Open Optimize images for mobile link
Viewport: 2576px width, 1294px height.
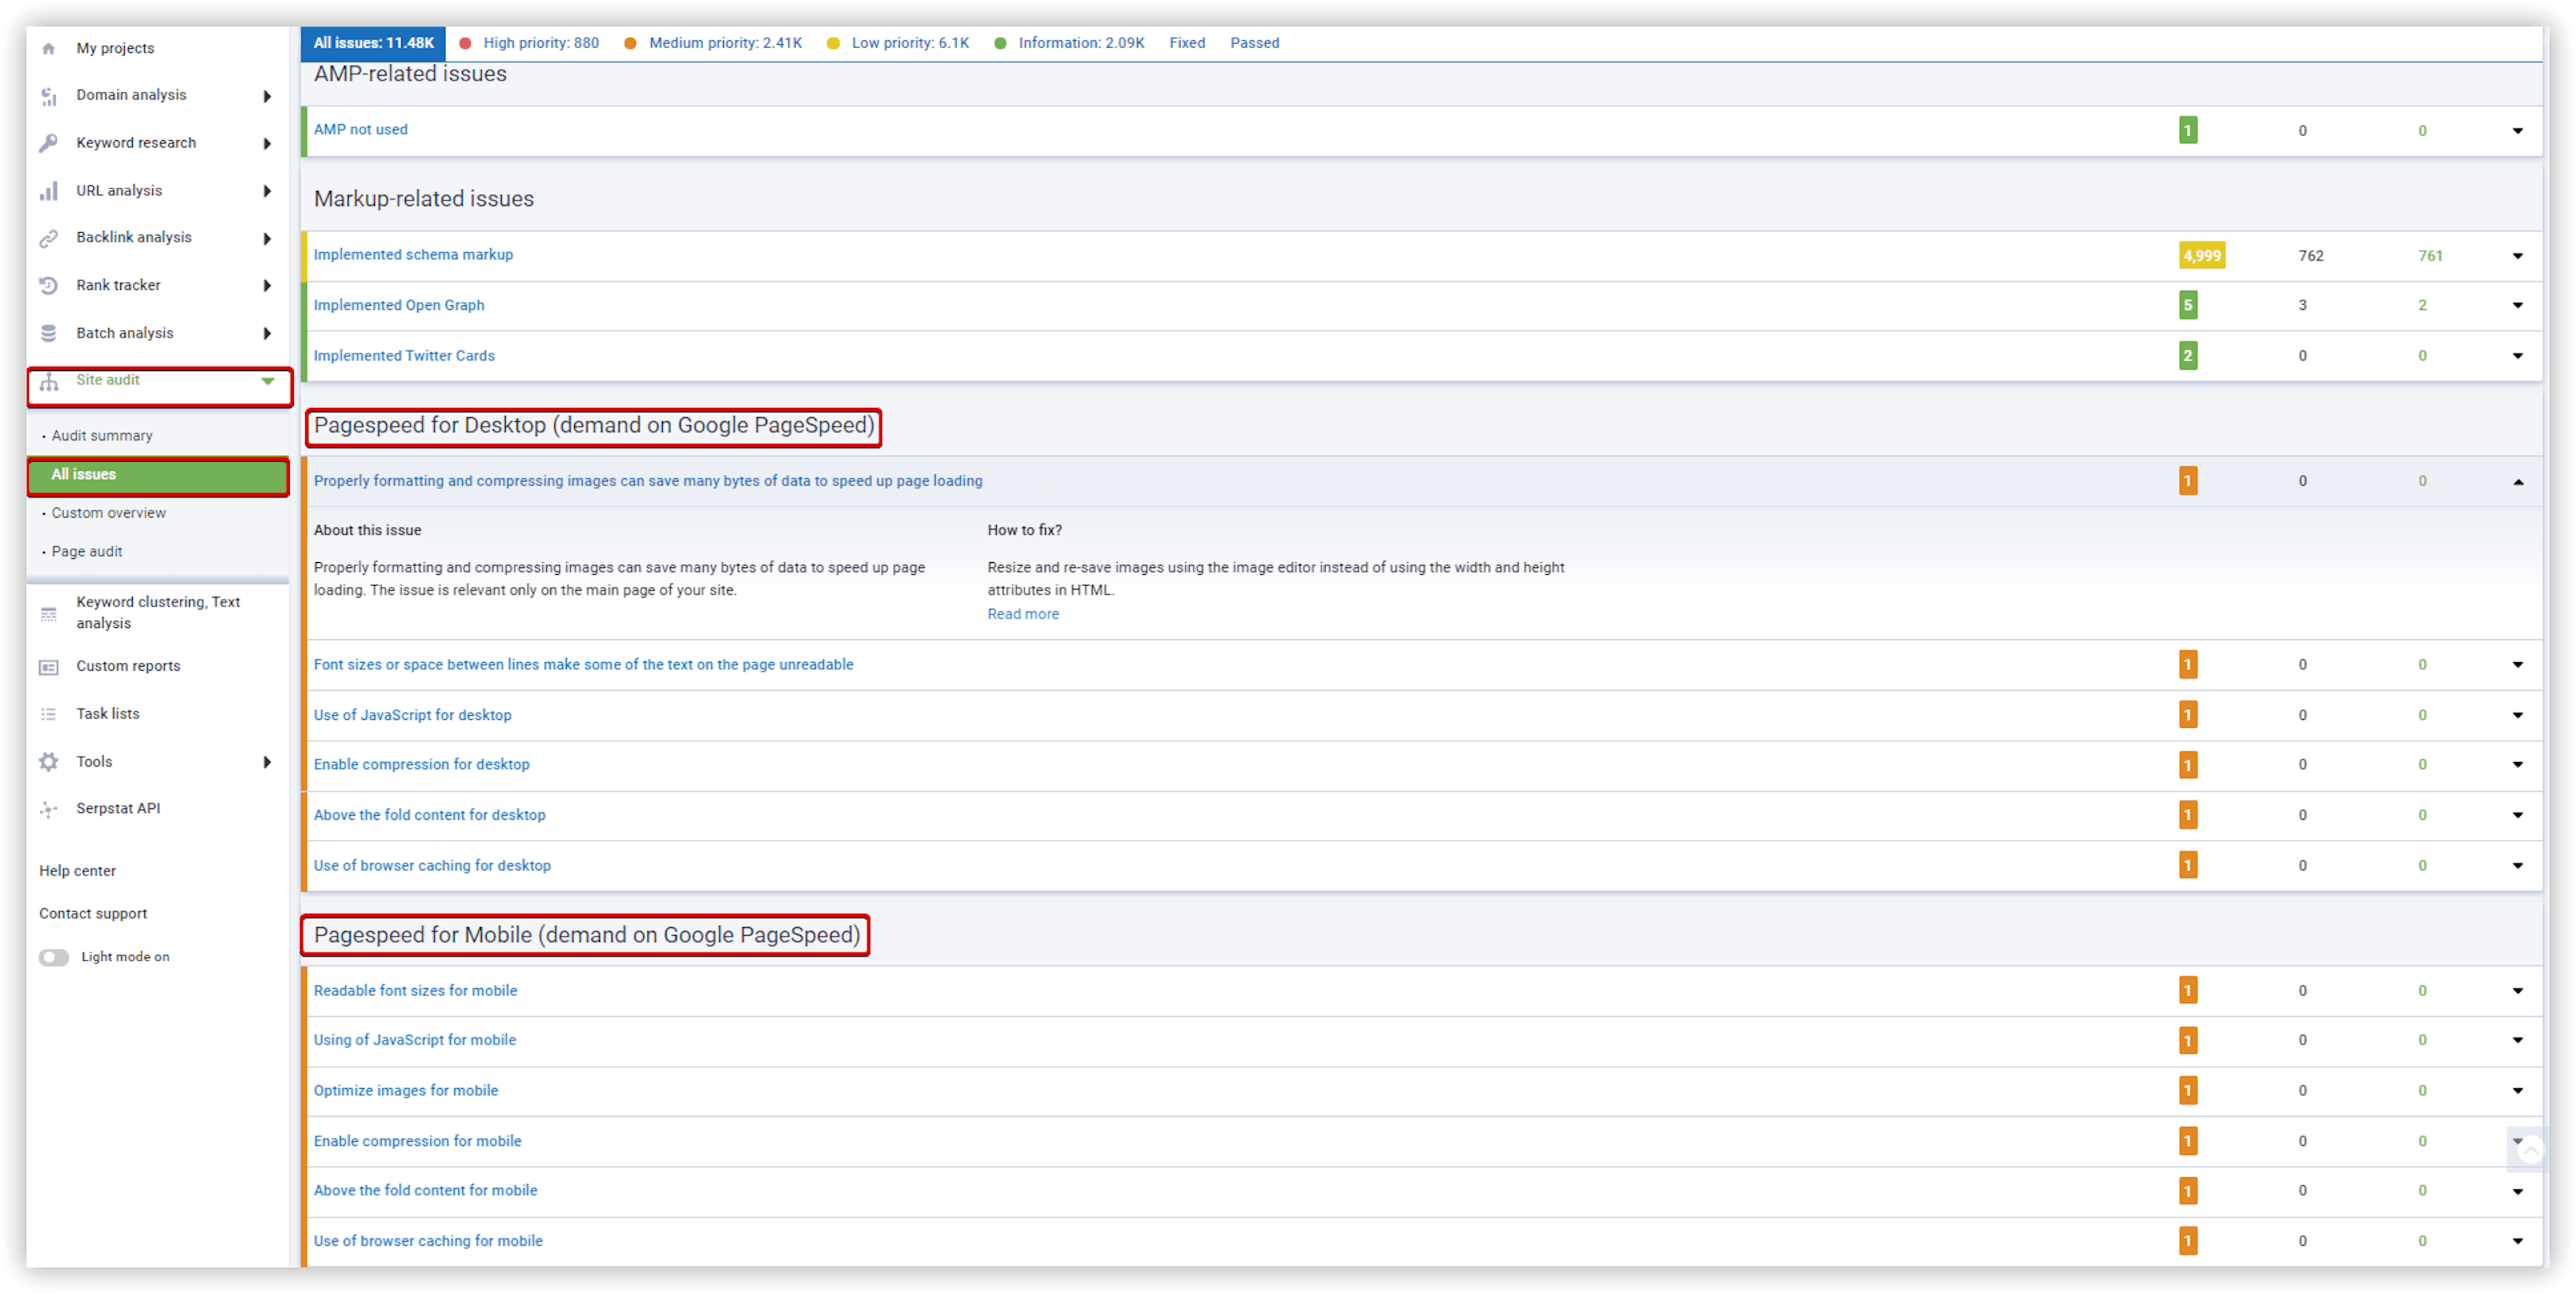point(406,1091)
